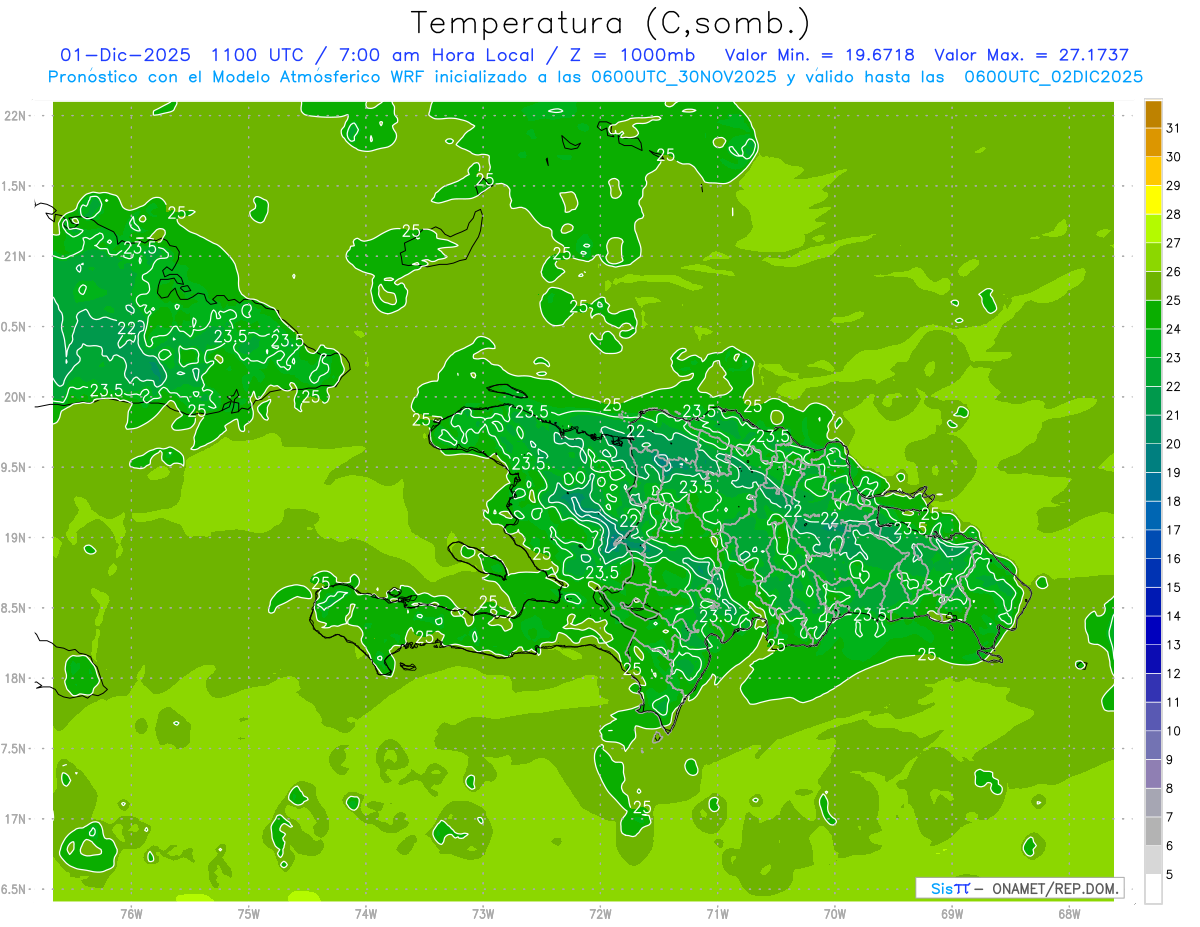Viewport: 1200px width, 927px height.
Task: Click the "22N" latitude label
Action: (x=14, y=115)
